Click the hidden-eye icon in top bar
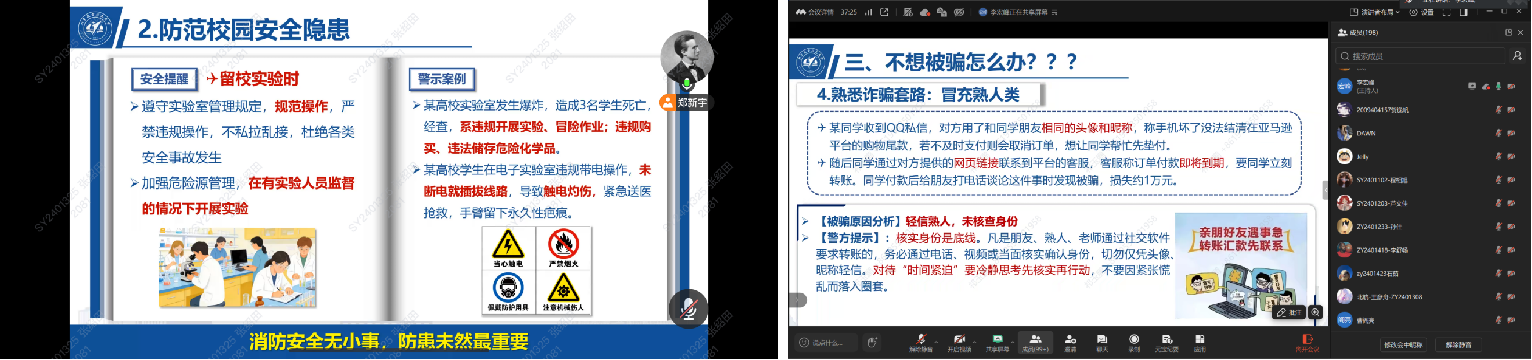 [x=959, y=12]
